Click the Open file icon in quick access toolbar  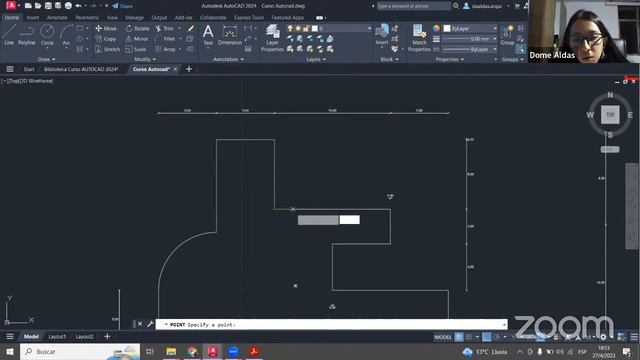coord(38,6)
